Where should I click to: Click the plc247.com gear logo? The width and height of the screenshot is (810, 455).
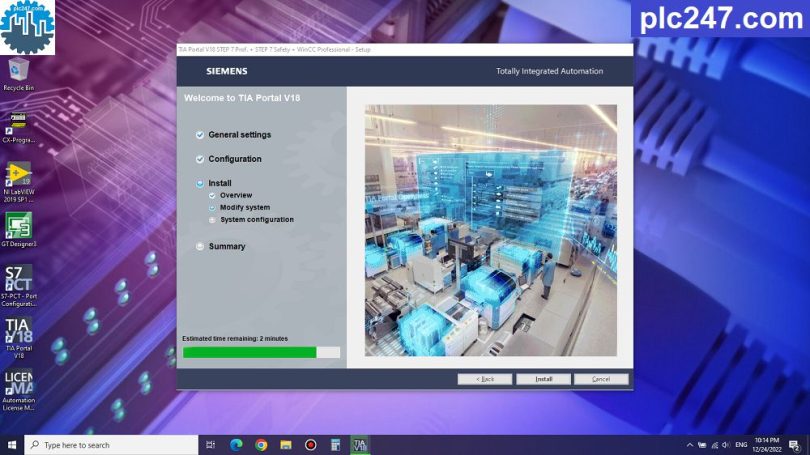point(27,27)
